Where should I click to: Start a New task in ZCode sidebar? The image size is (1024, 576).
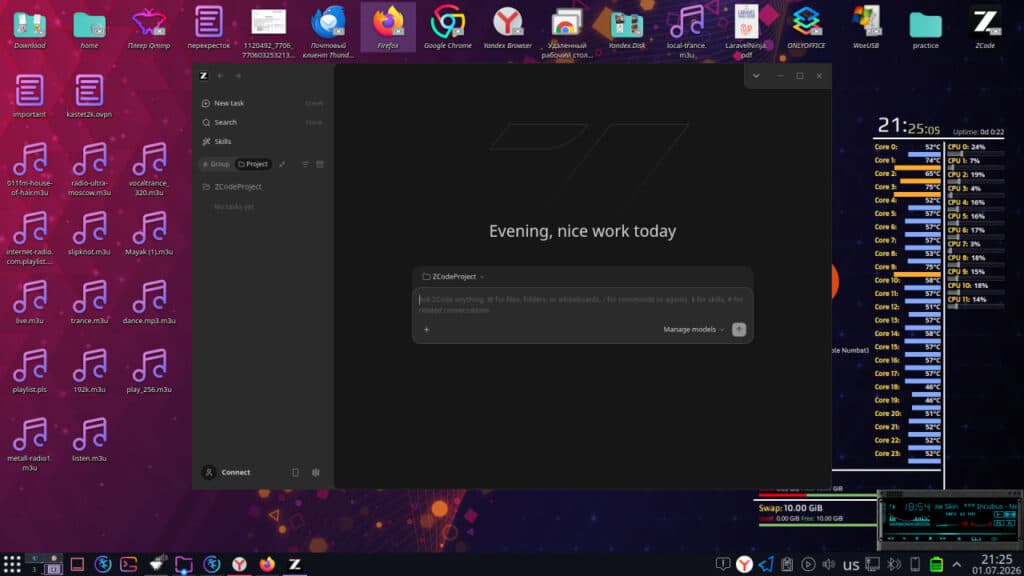coord(263,103)
